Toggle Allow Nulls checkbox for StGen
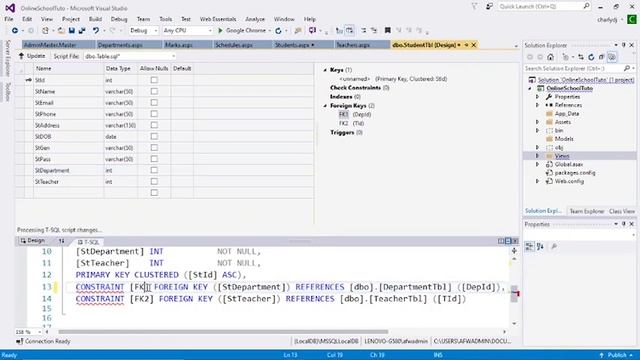640x360 pixels. (x=154, y=147)
